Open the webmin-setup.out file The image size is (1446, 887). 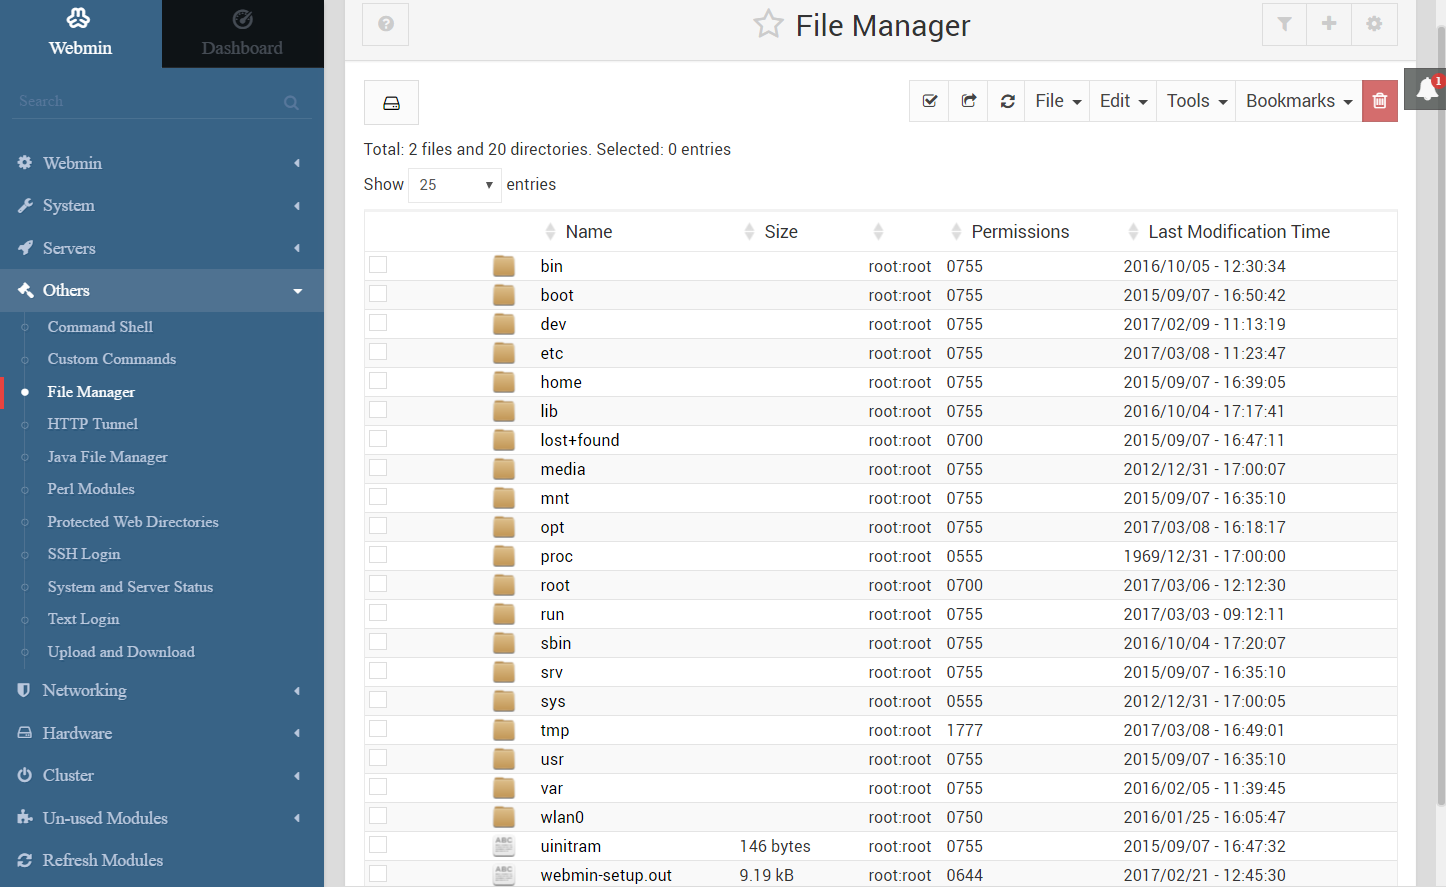(x=606, y=875)
